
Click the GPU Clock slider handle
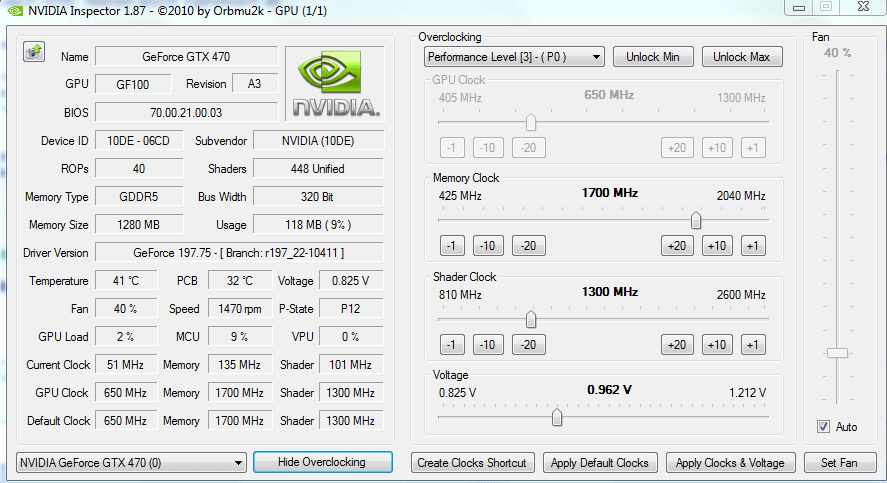(x=531, y=122)
